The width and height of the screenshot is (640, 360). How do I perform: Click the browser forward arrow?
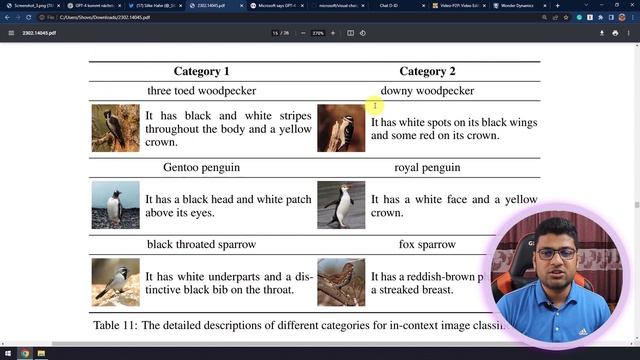[x=18, y=18]
